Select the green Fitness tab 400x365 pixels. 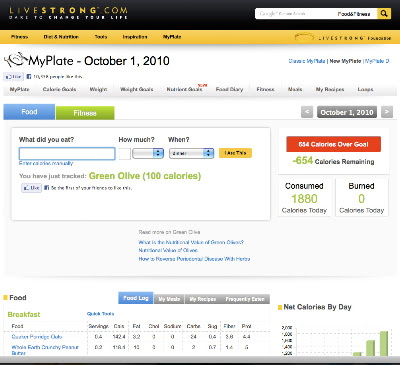[85, 113]
